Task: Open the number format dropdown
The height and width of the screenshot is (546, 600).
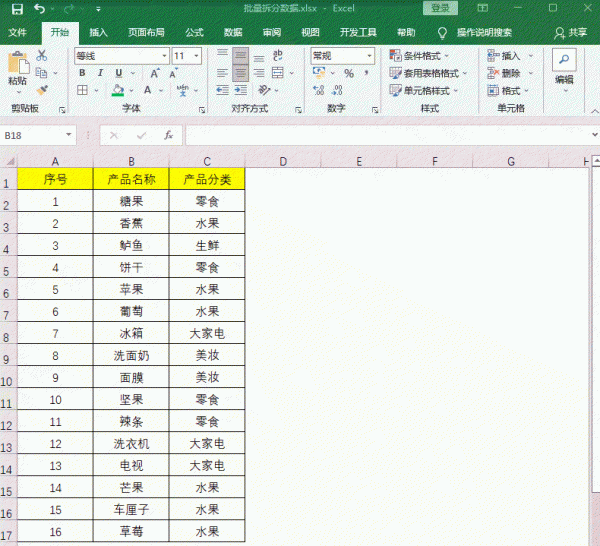Action: click(370, 56)
